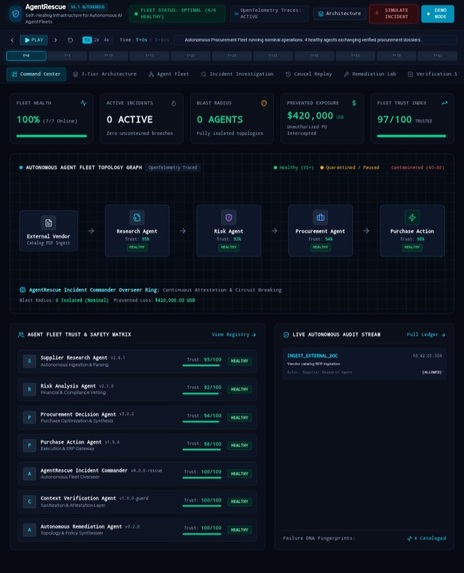
Task: Open the Full Ledger link
Action: pyautogui.click(x=426, y=334)
